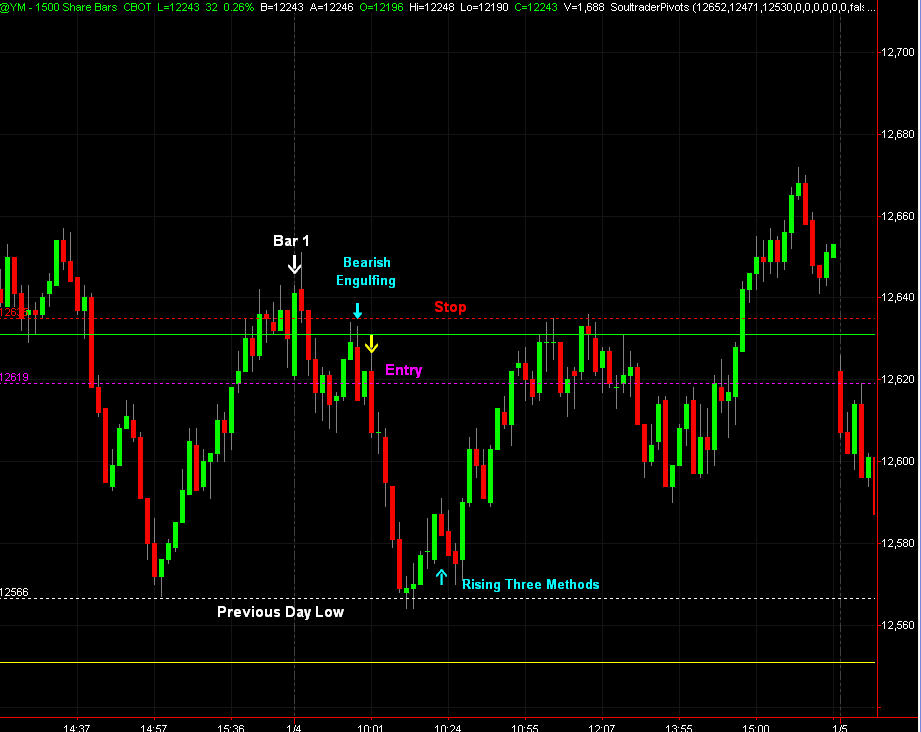The width and height of the screenshot is (921, 732).
Task: Click the O=12196 open value
Action: (381, 8)
